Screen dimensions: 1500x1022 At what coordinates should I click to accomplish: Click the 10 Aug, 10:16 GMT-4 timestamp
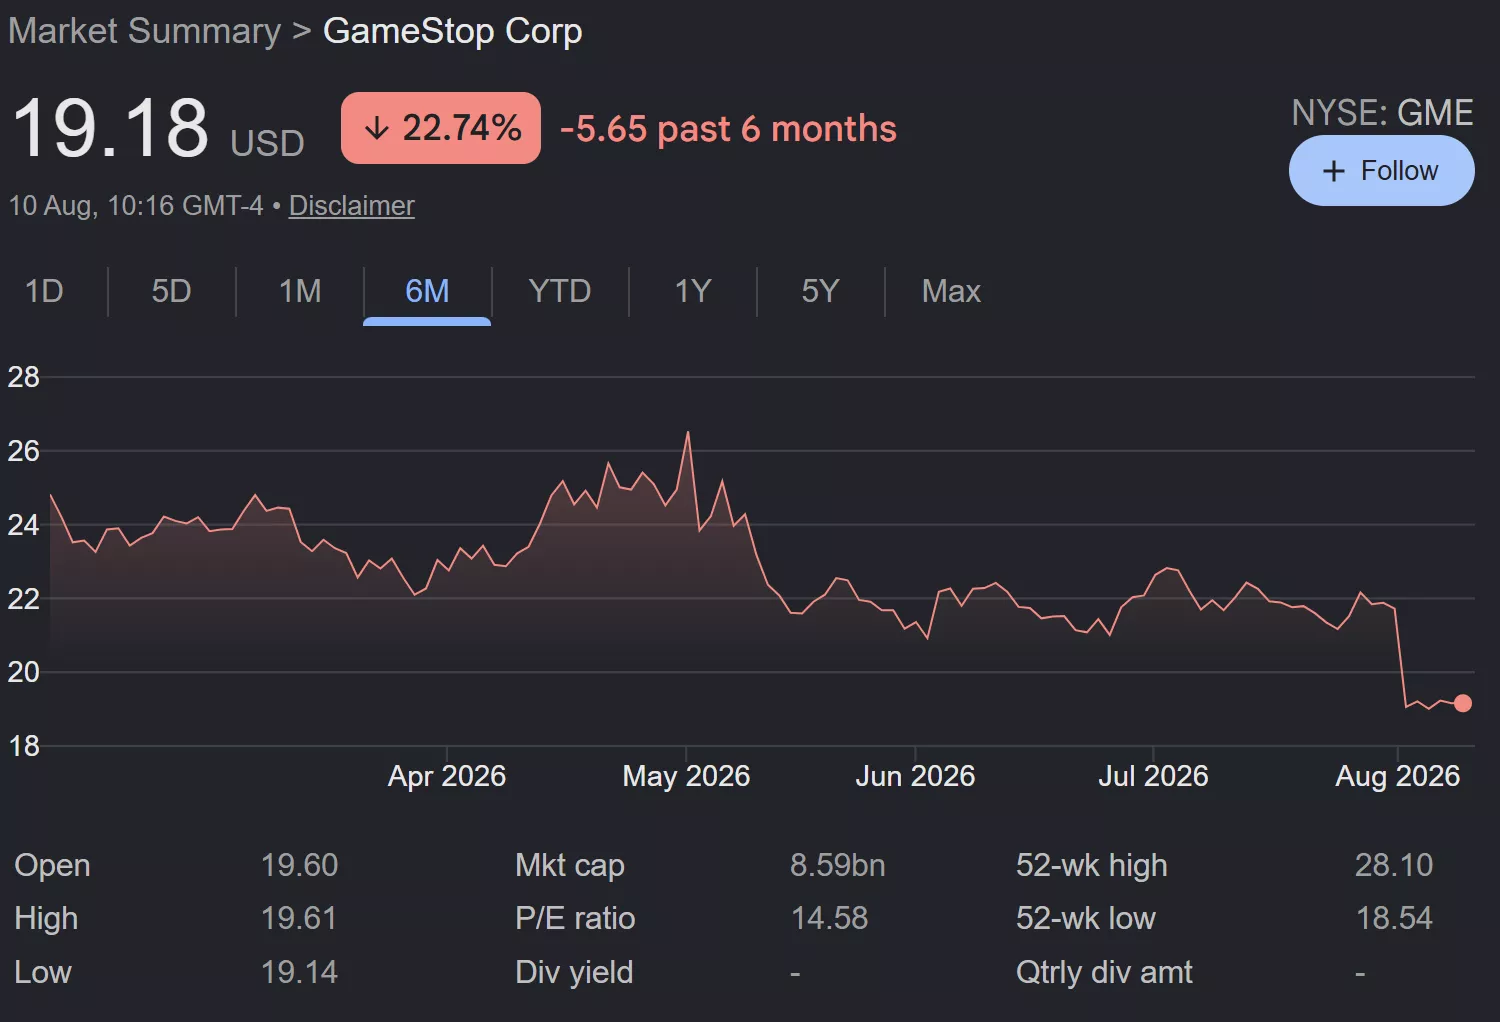point(136,206)
